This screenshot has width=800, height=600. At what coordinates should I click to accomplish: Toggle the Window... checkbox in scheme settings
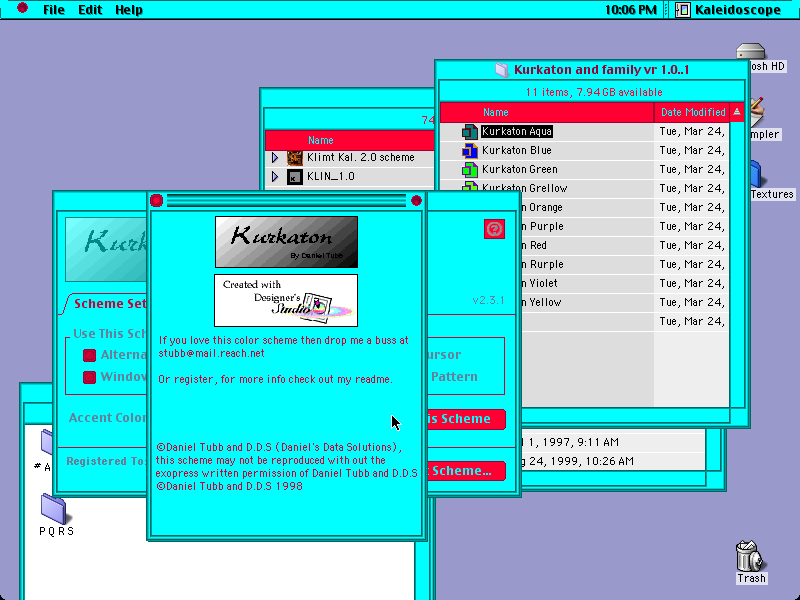(89, 378)
